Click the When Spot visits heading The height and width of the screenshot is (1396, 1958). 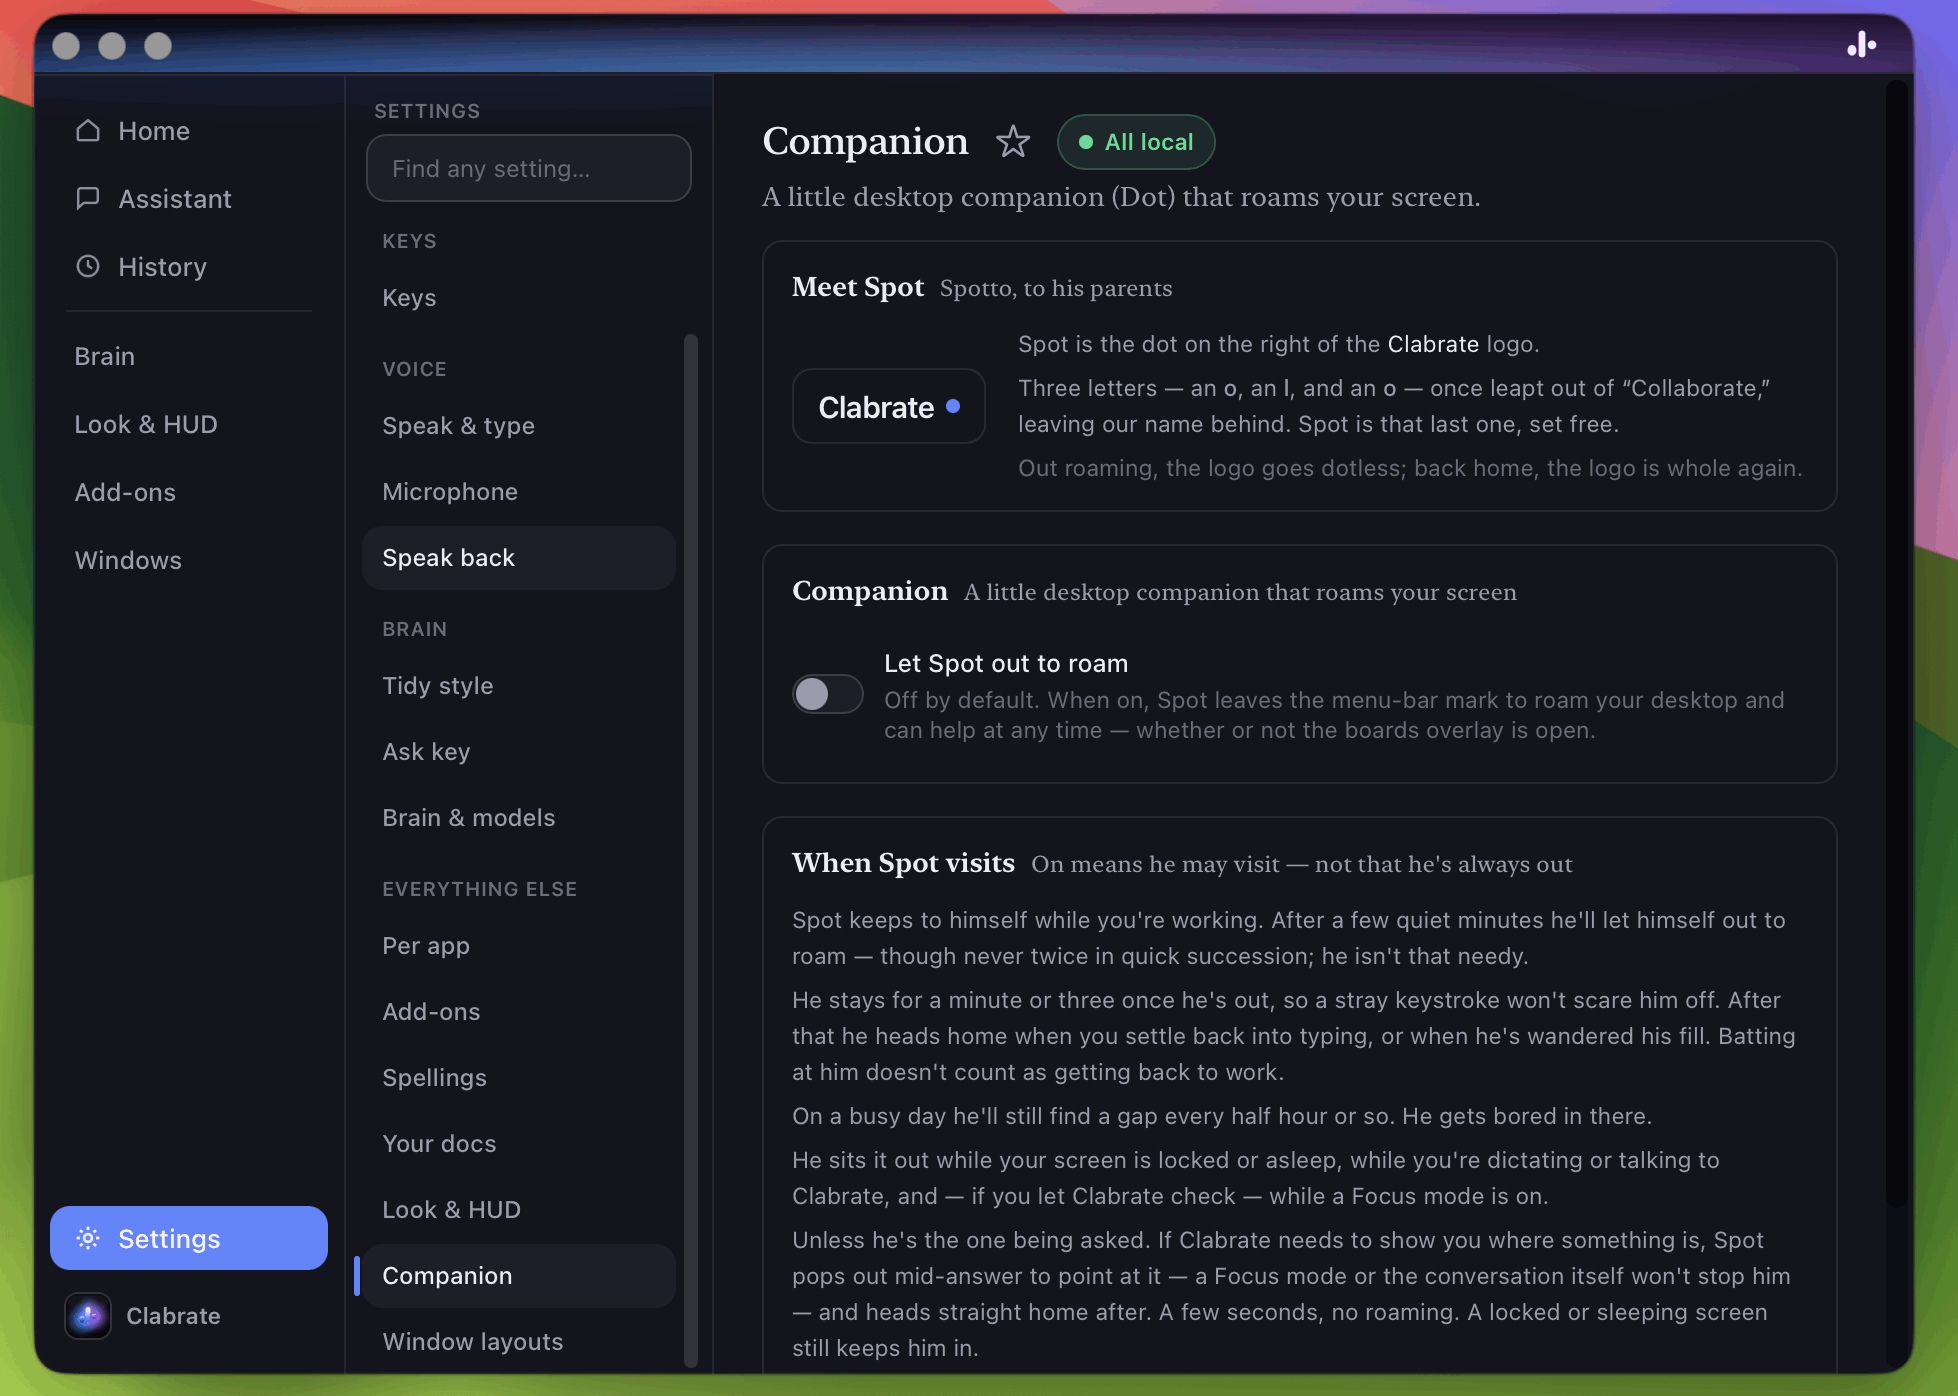click(903, 863)
